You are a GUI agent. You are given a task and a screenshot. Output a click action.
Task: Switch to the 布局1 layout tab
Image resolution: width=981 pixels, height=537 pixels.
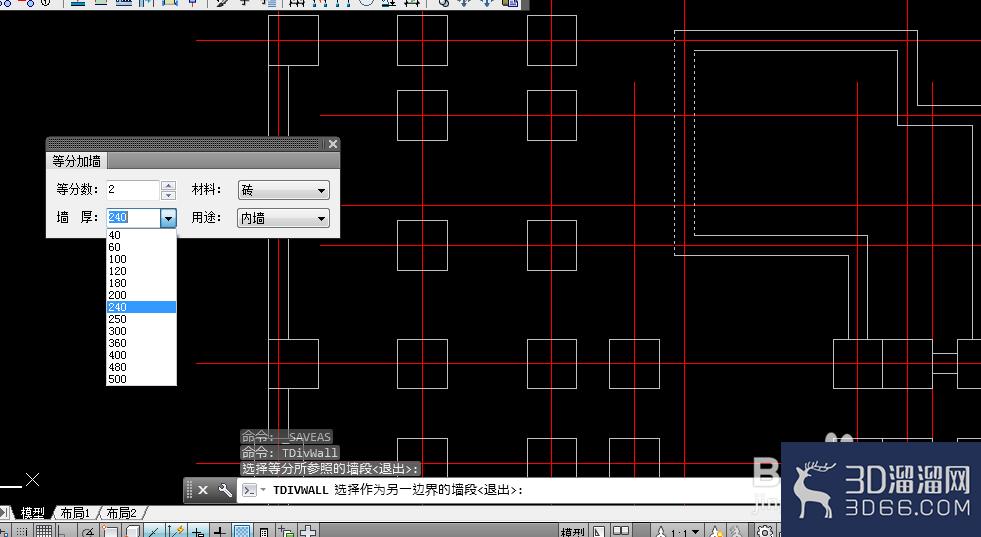pyautogui.click(x=75, y=513)
